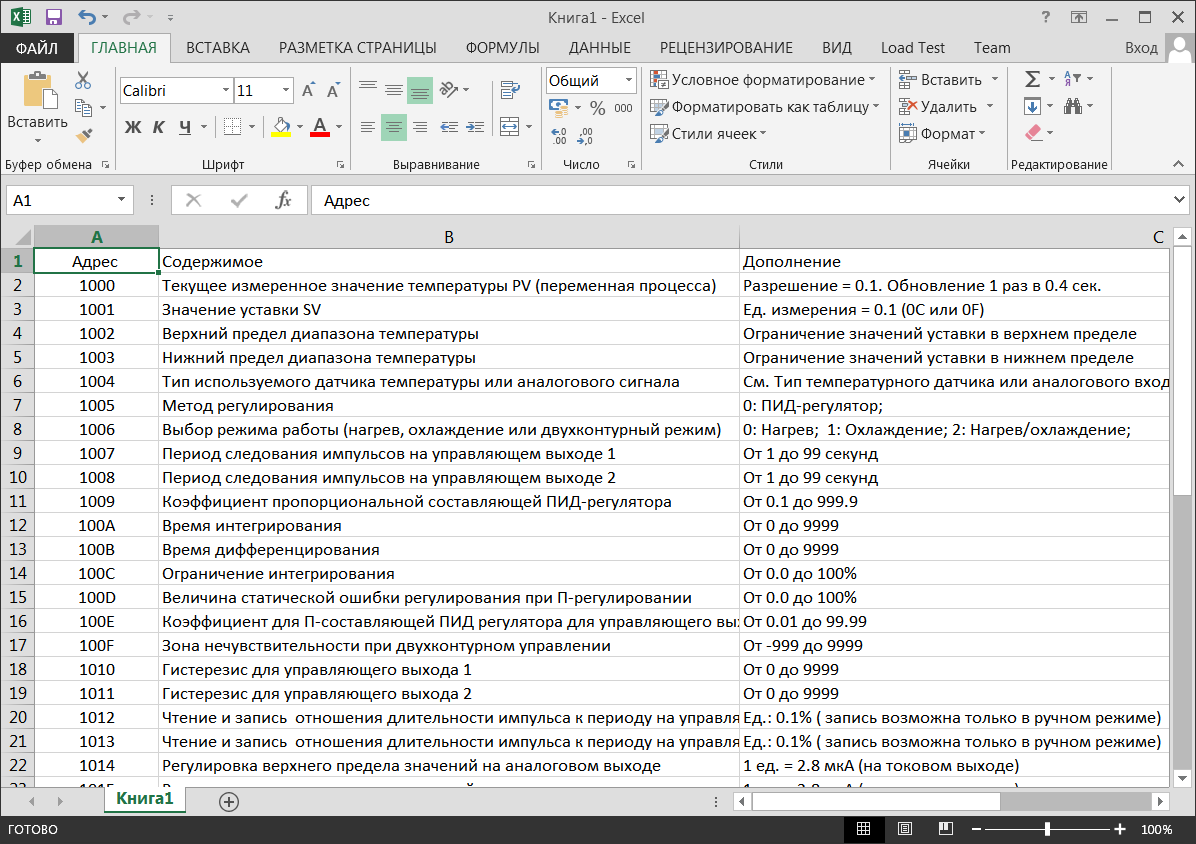Adjust the zoom slider handle

coord(1047,829)
